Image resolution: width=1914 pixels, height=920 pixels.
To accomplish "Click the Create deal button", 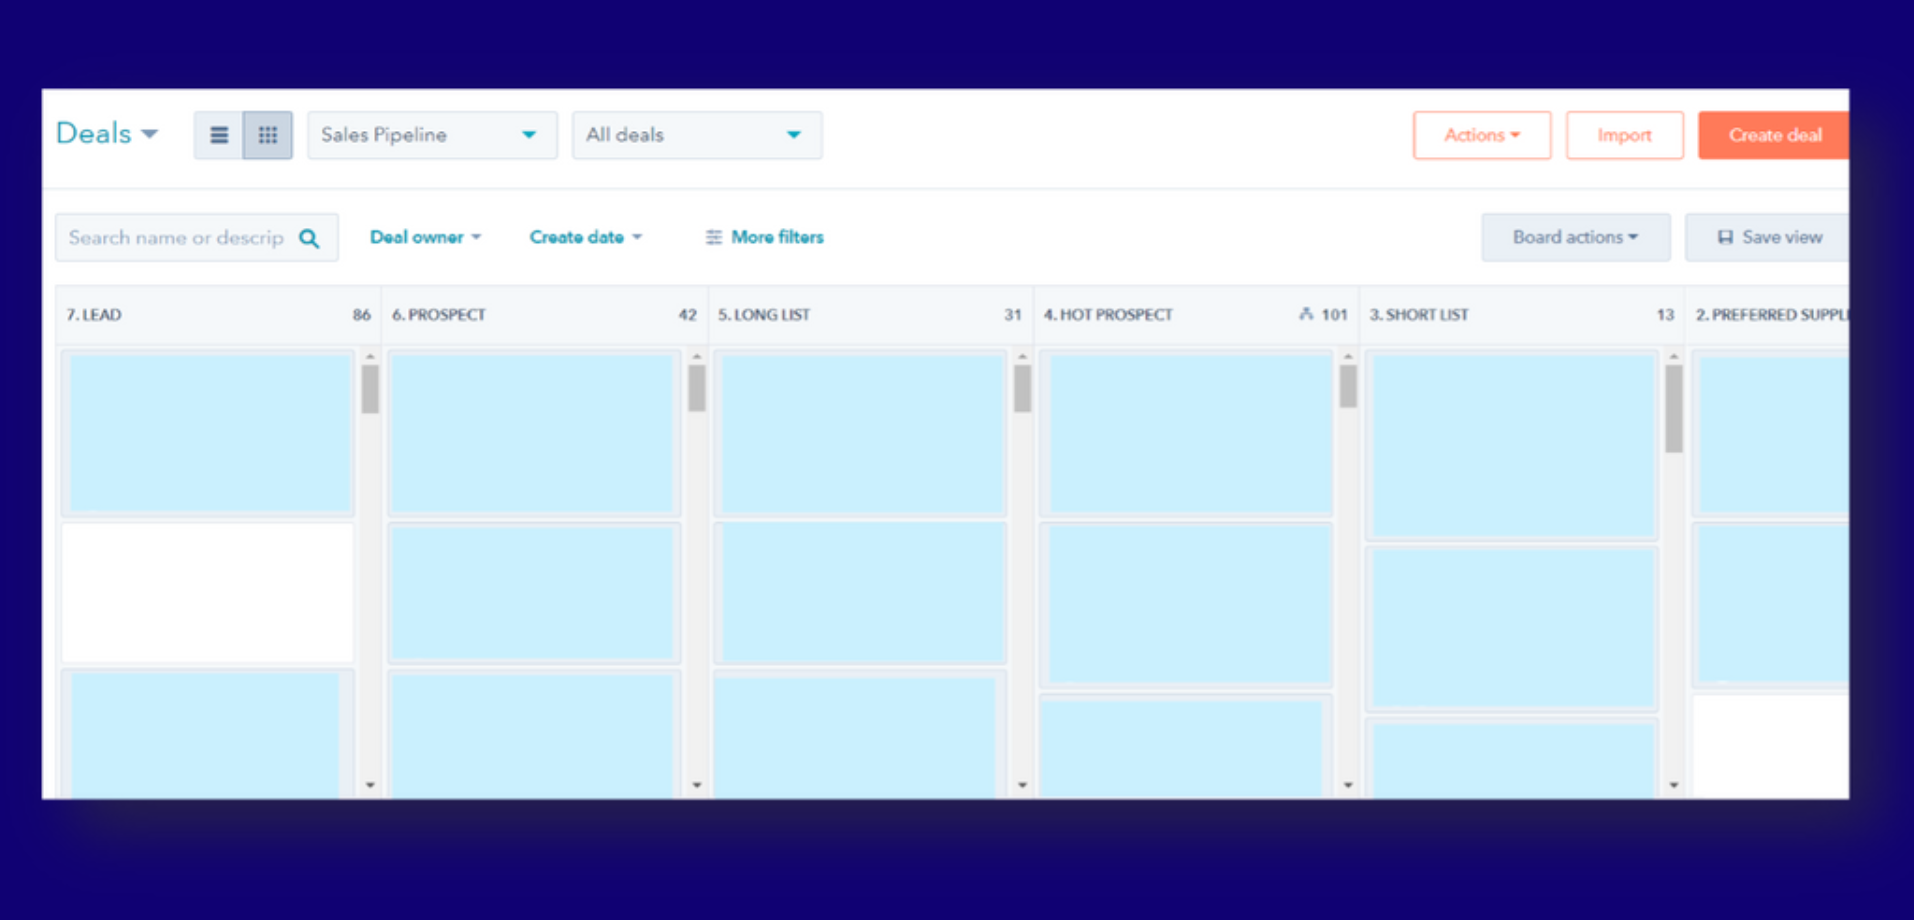I will tap(1773, 135).
